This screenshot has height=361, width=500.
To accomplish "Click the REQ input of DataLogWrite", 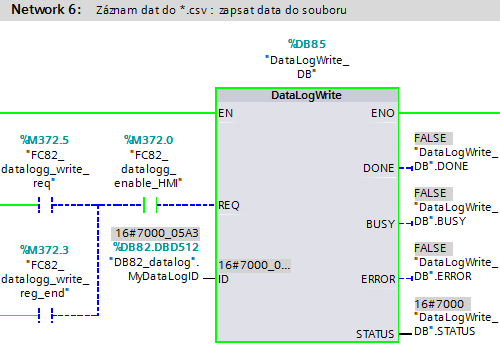I will pos(229,205).
